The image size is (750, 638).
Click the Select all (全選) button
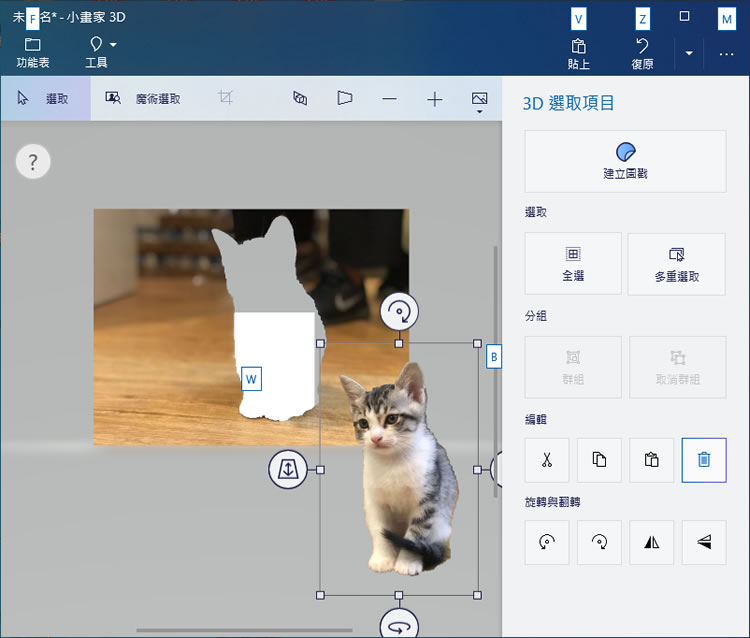tap(573, 264)
